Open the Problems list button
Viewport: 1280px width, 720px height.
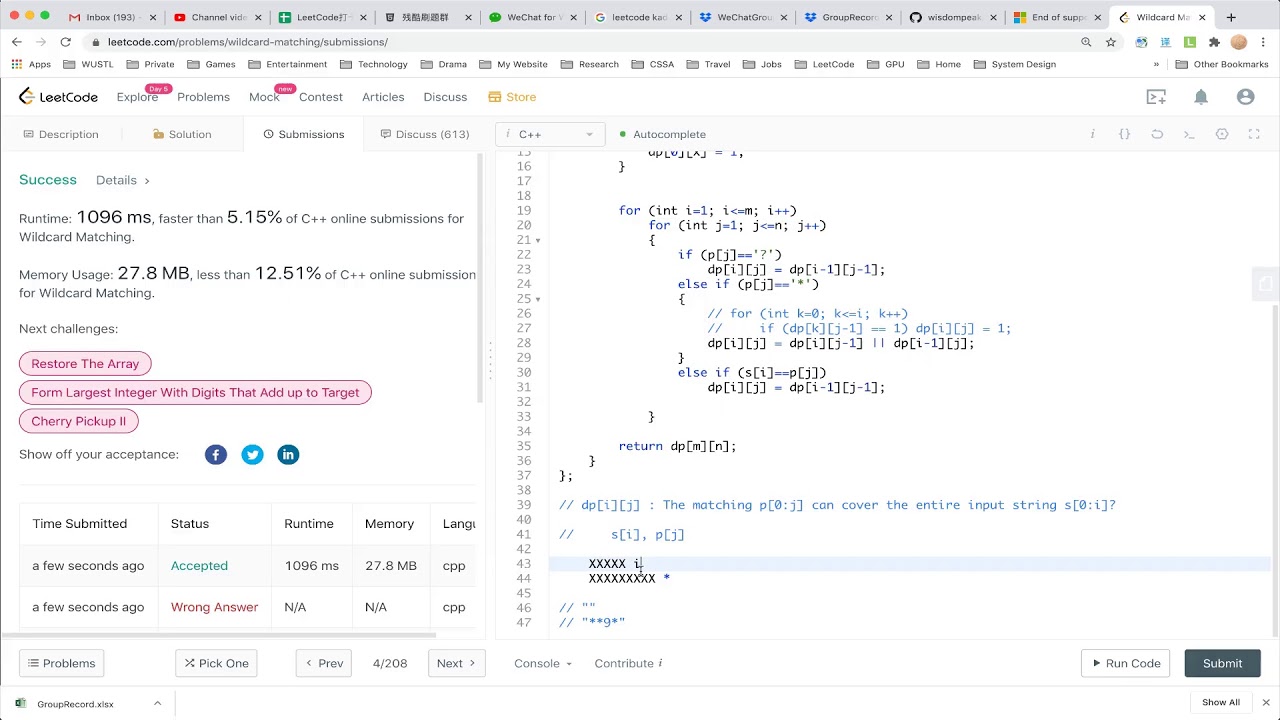(x=62, y=663)
